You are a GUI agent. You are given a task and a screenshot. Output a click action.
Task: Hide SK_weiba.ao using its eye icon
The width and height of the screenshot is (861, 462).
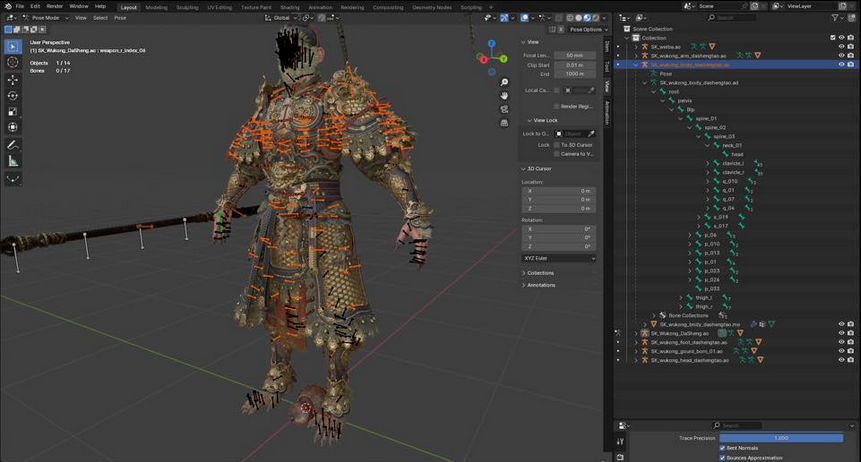coord(841,46)
